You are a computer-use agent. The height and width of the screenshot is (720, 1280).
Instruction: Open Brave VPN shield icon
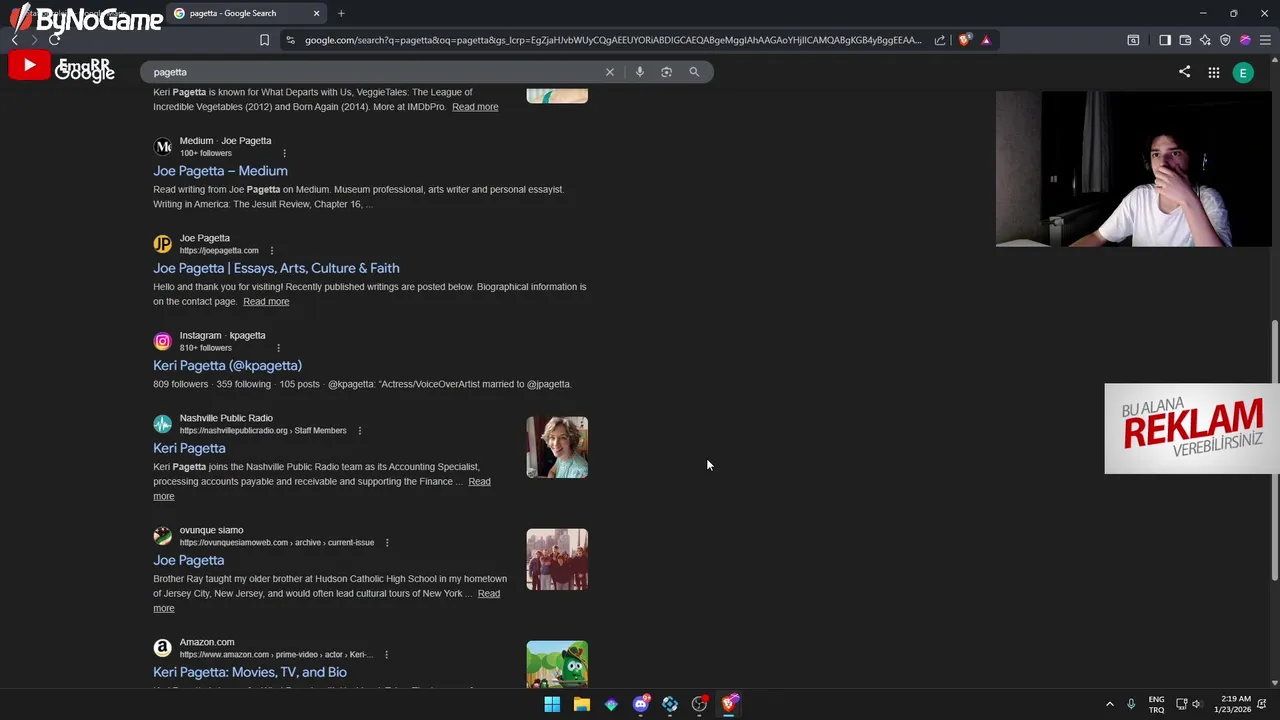tap(1225, 40)
